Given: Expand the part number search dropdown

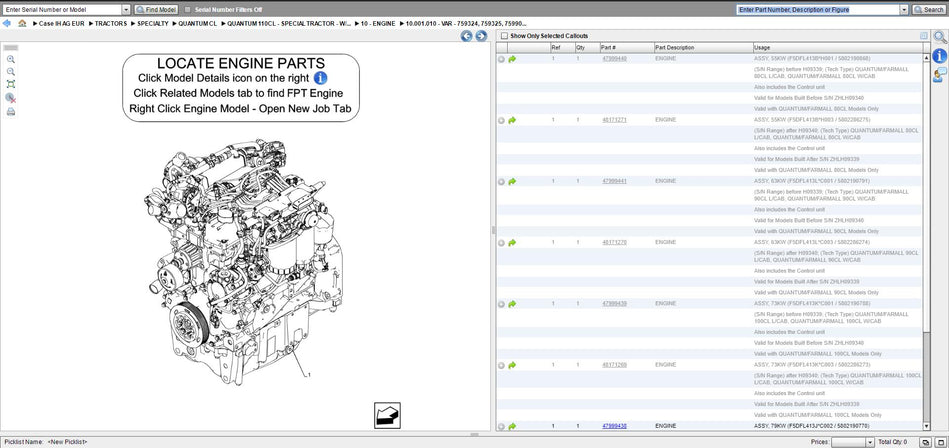Looking at the screenshot, I should click(x=904, y=9).
